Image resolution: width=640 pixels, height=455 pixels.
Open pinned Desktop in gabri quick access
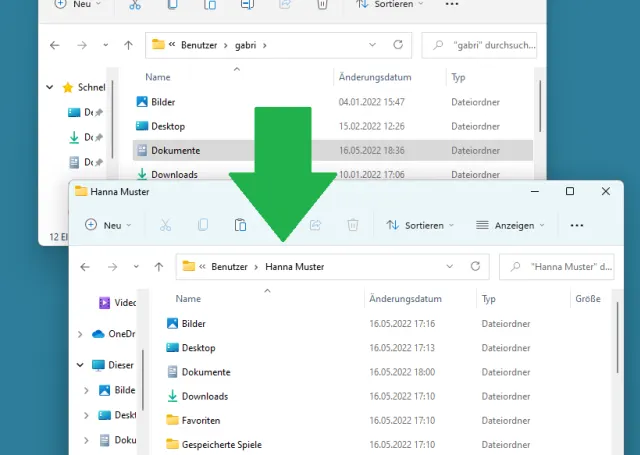(85, 112)
